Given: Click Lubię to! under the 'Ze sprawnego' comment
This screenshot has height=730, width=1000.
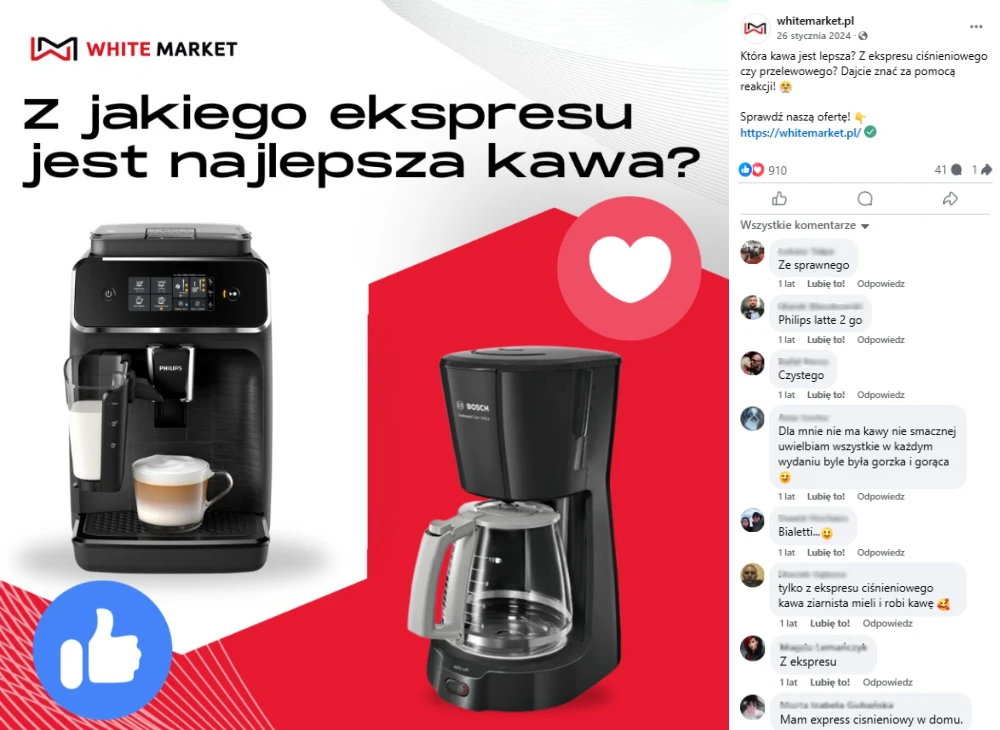Looking at the screenshot, I should pos(825,284).
